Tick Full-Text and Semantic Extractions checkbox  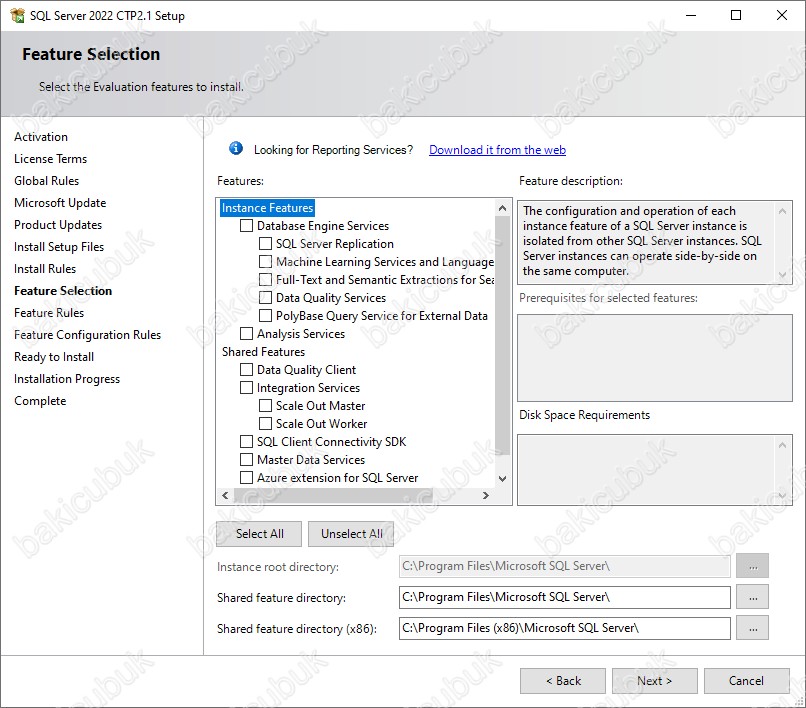click(x=265, y=280)
